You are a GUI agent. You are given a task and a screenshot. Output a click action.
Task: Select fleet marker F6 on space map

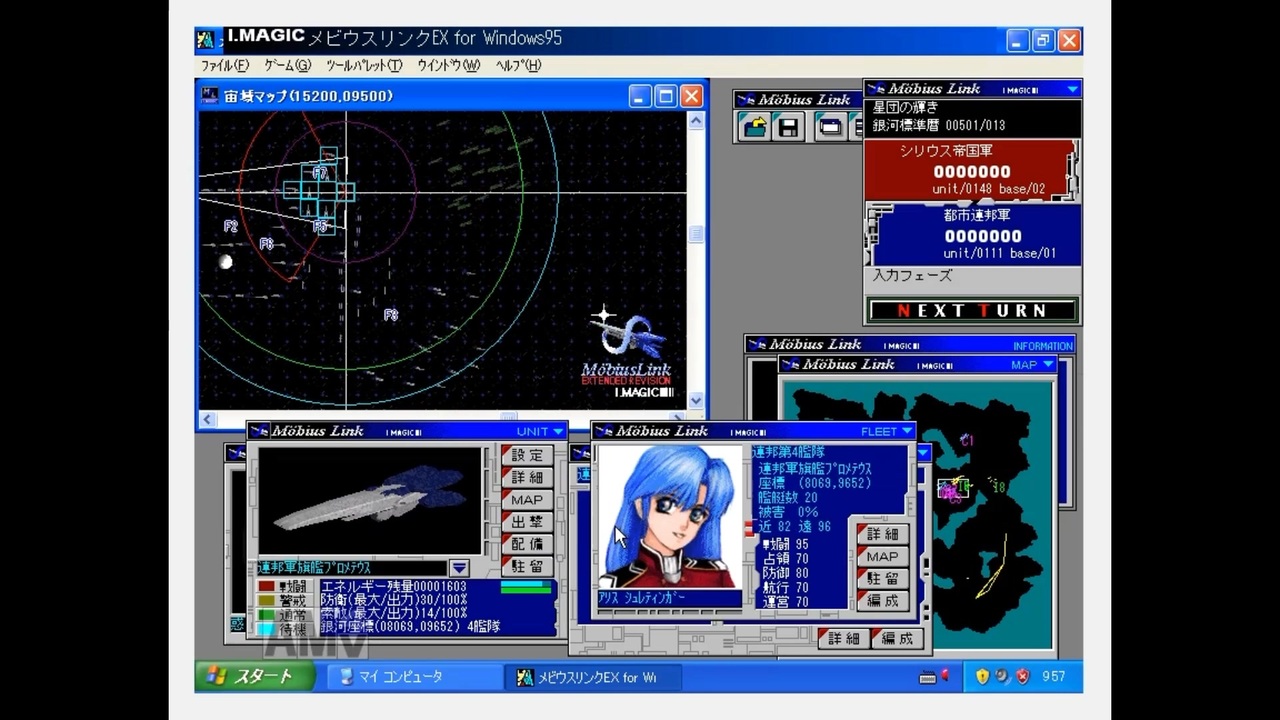(x=267, y=244)
